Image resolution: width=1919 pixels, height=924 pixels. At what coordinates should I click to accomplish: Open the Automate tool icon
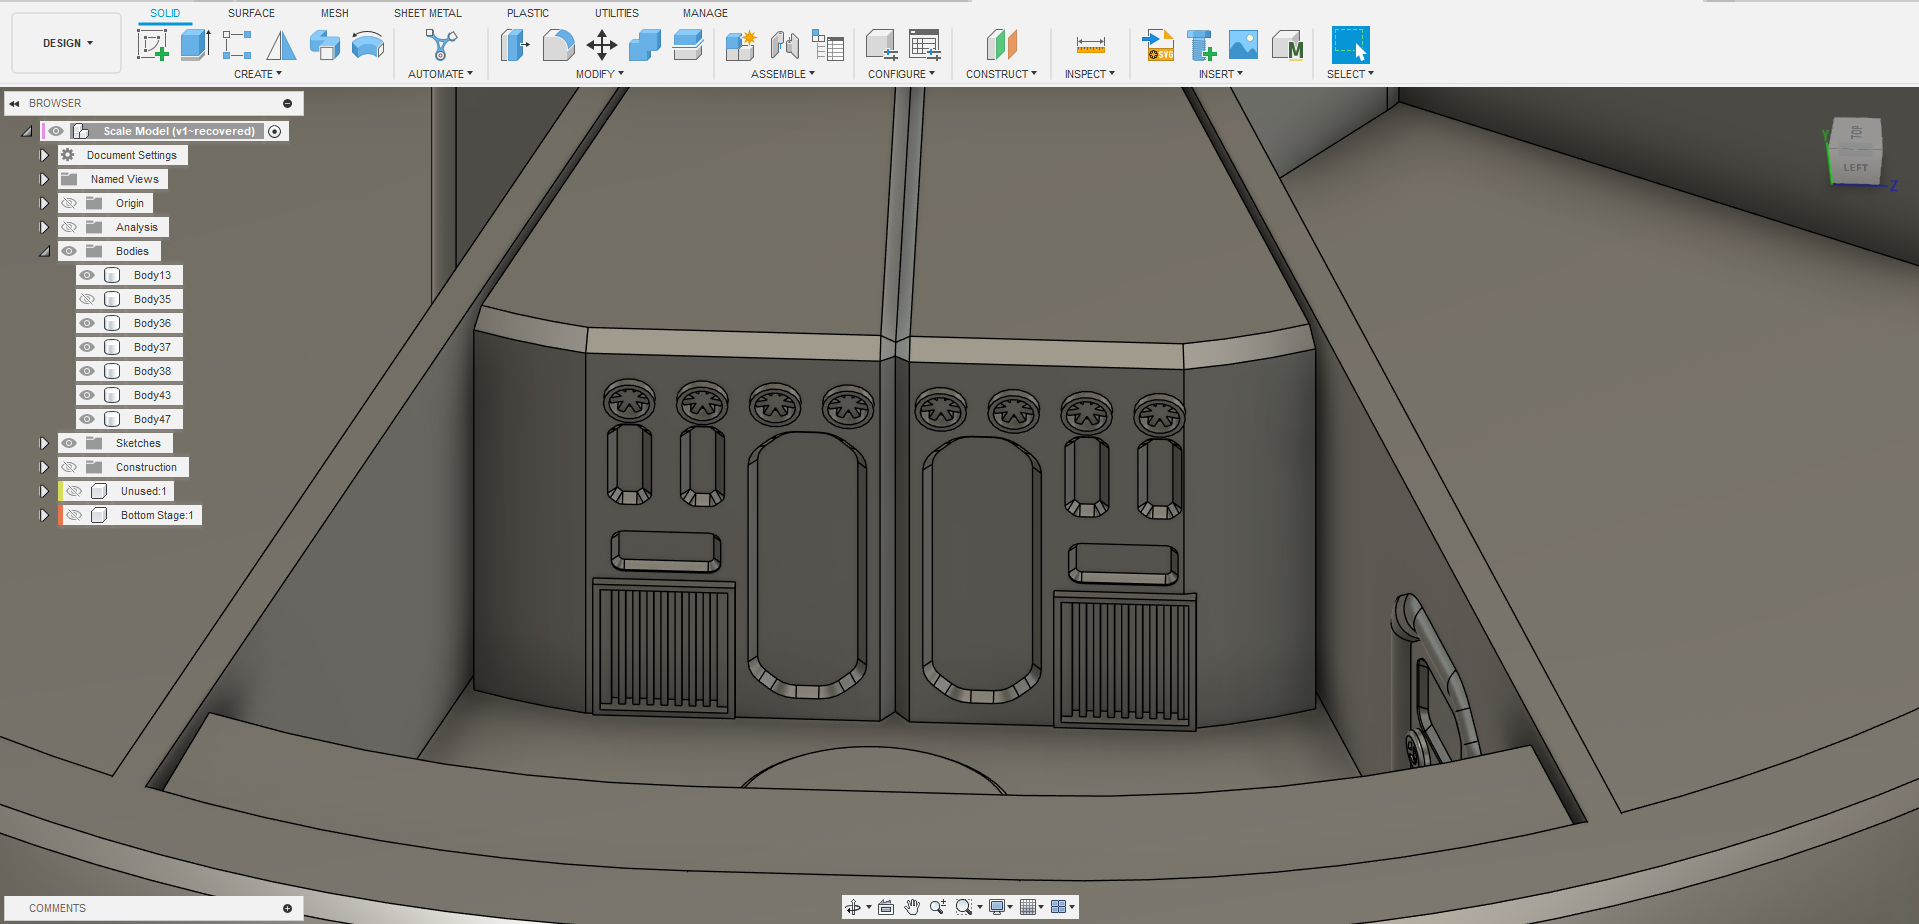440,45
